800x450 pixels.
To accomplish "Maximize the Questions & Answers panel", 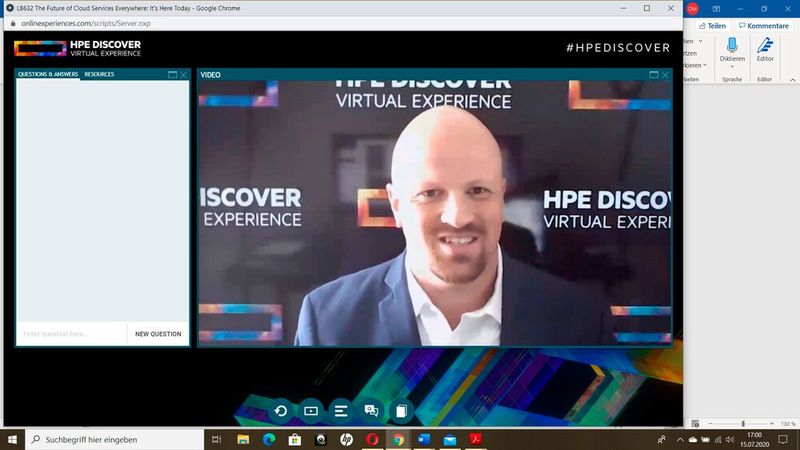I will point(172,74).
